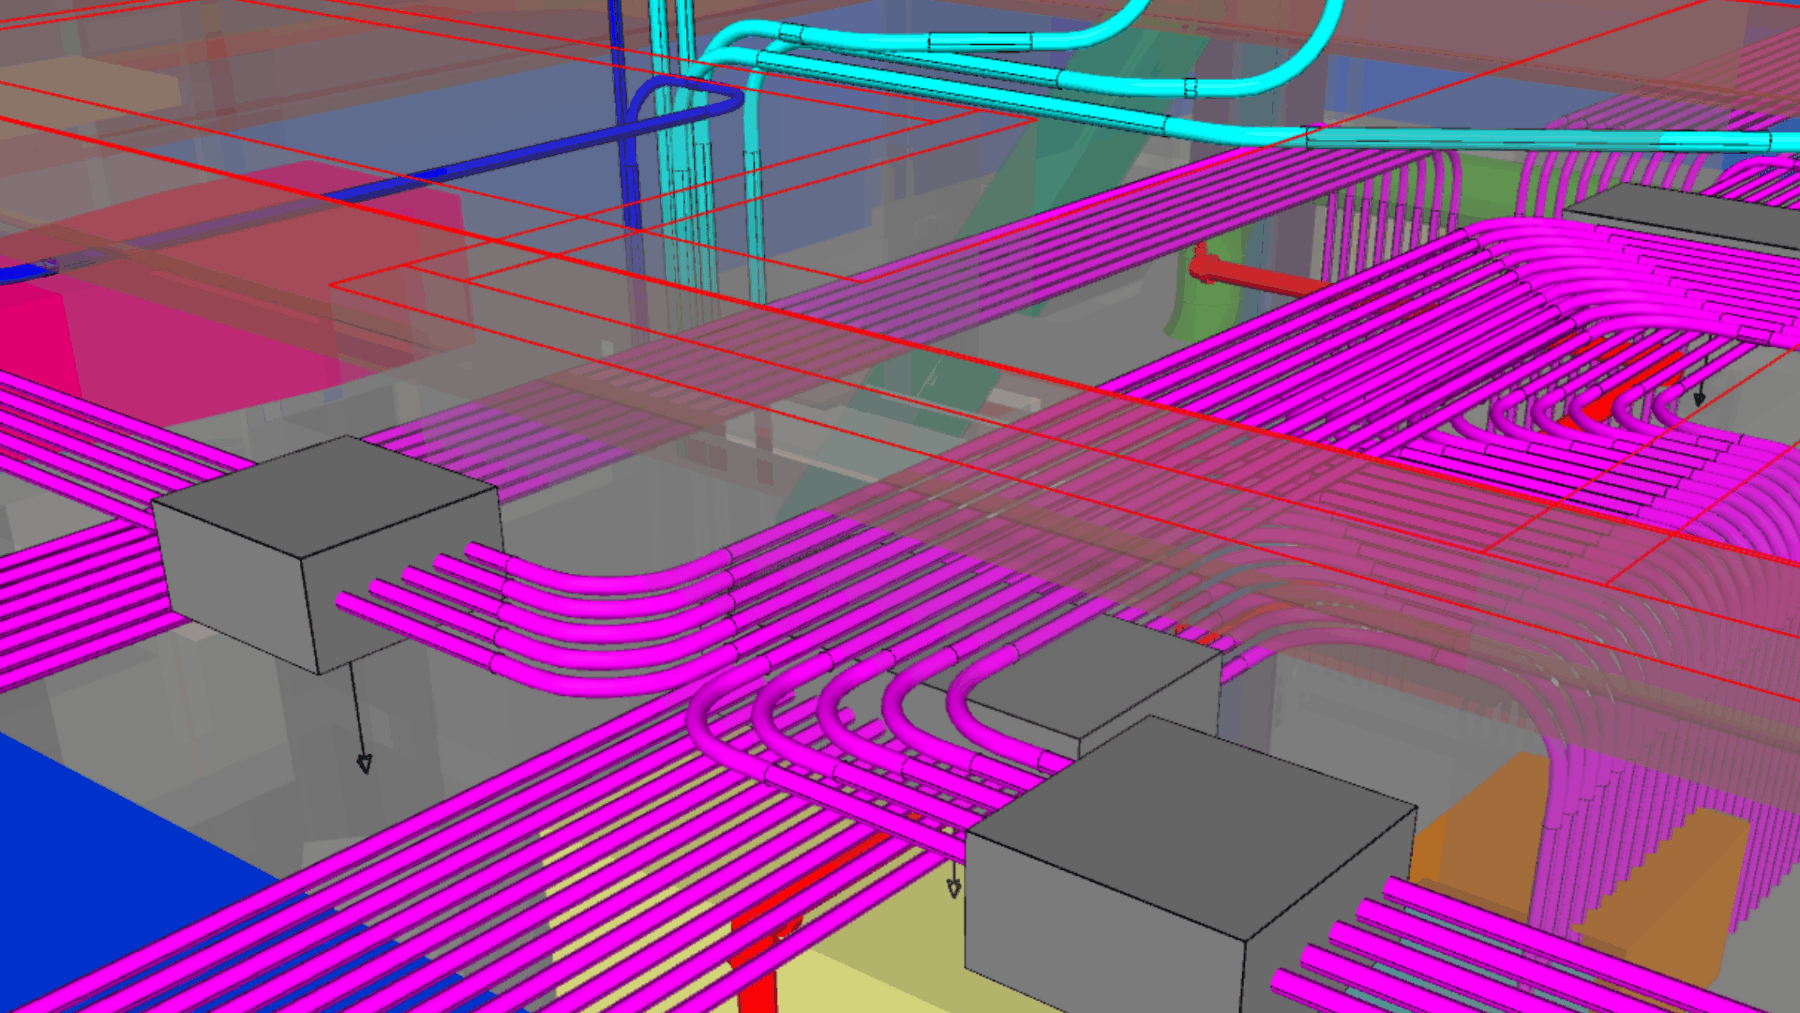This screenshot has height=1013, width=1800.
Task: Click the downward arrow below the left junction box
Action: click(x=364, y=763)
